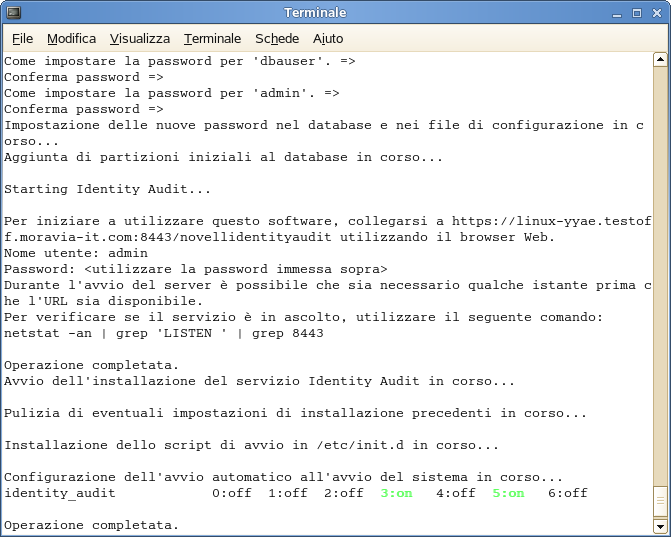Viewport: 671px width, 537px height.
Task: Click the scrollbar track above the thumb
Action: (x=660, y=274)
